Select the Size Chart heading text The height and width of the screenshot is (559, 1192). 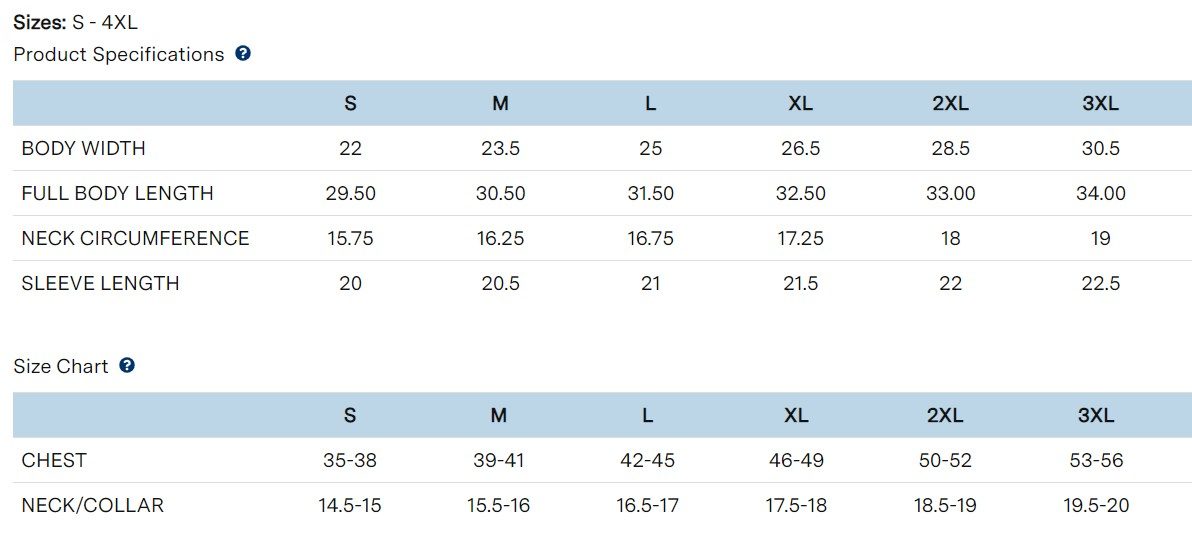61,367
